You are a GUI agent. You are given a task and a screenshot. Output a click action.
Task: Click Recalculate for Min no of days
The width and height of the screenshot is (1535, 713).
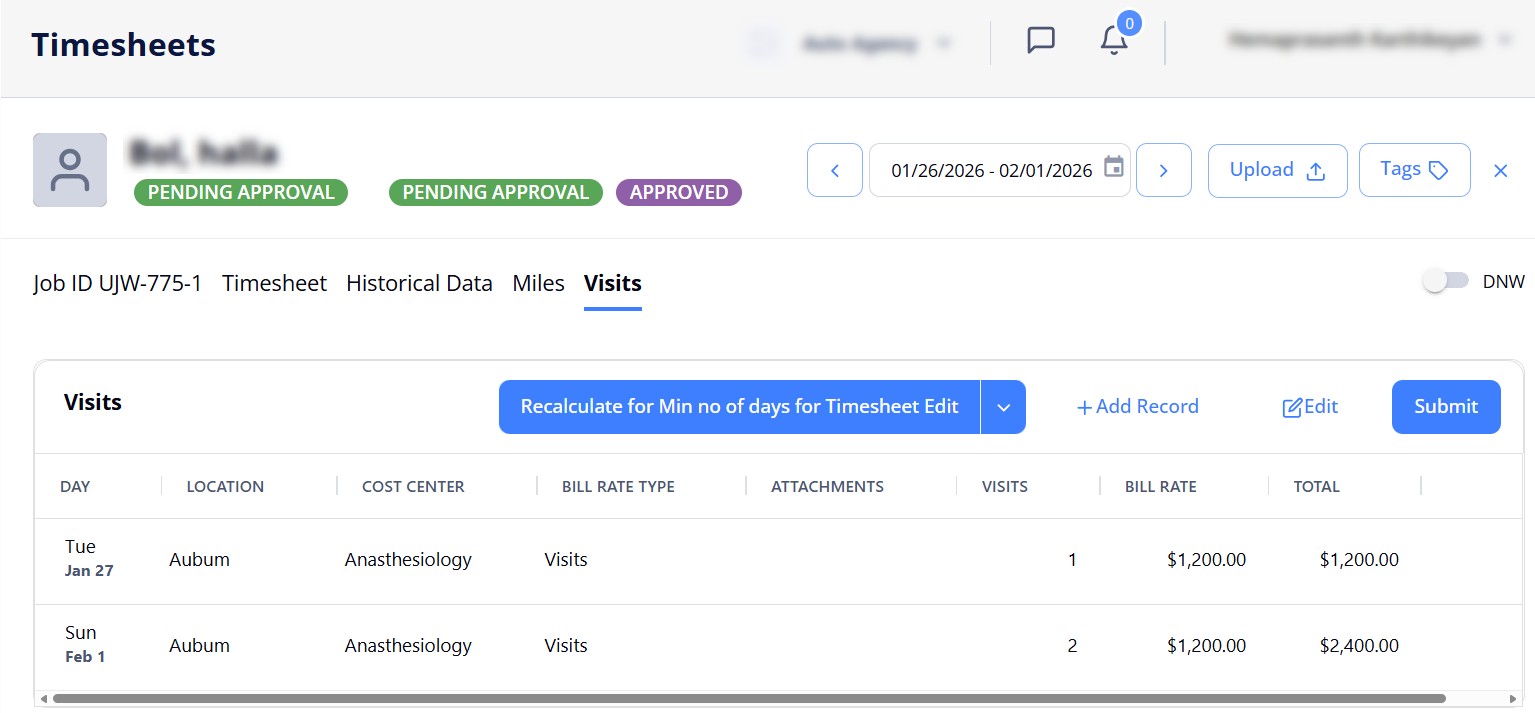(739, 407)
